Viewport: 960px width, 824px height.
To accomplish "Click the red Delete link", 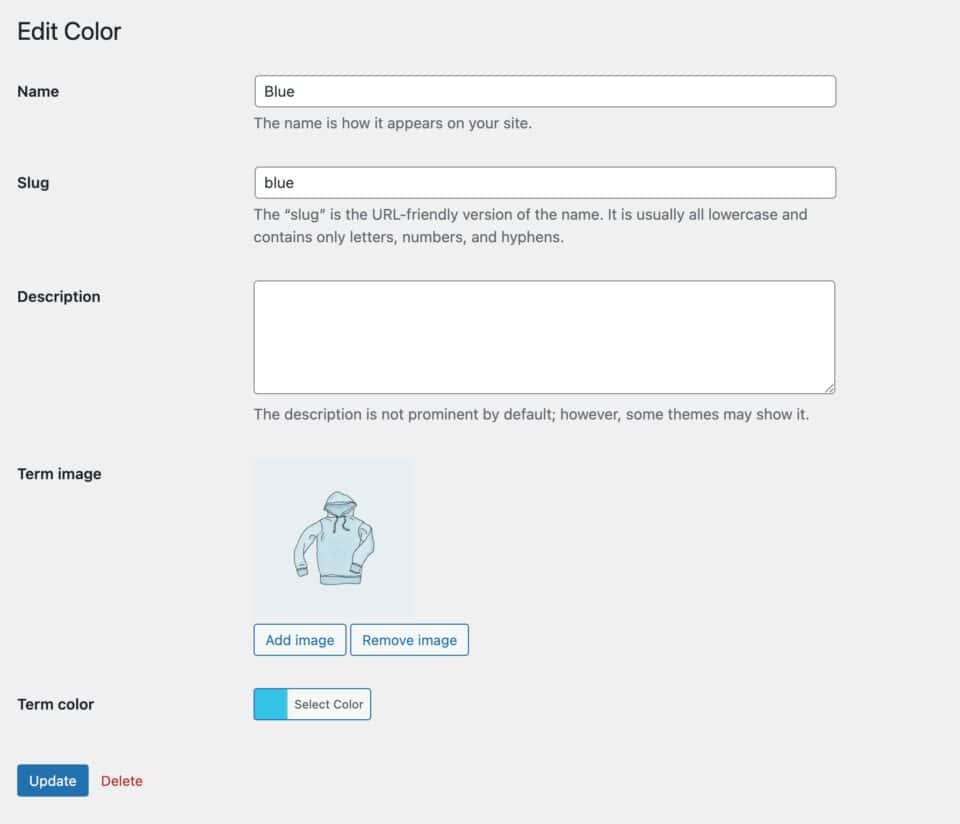I will coord(122,781).
